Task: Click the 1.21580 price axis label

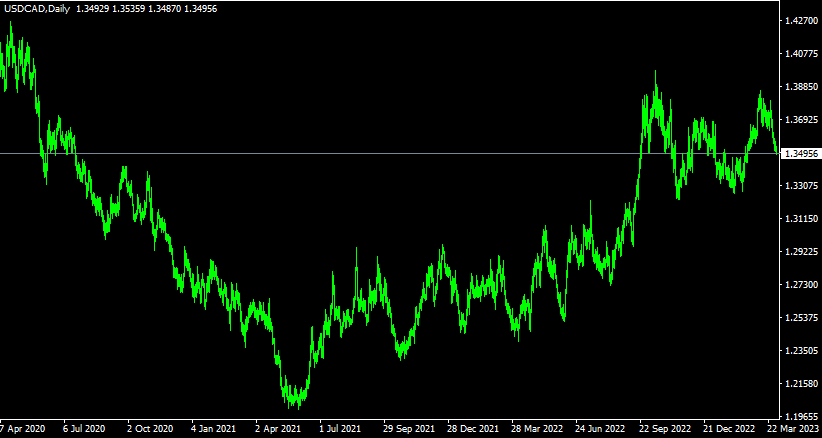Action: (800, 384)
